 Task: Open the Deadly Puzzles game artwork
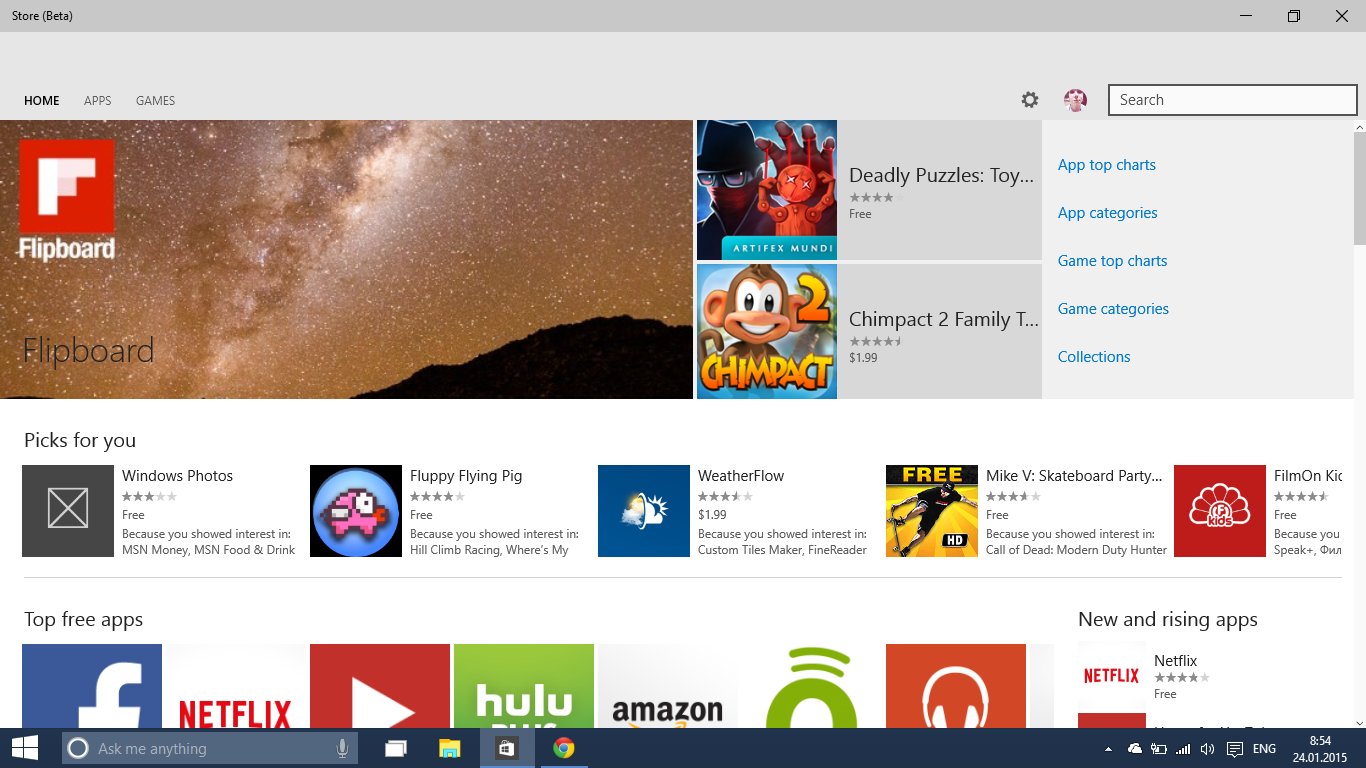coord(767,190)
